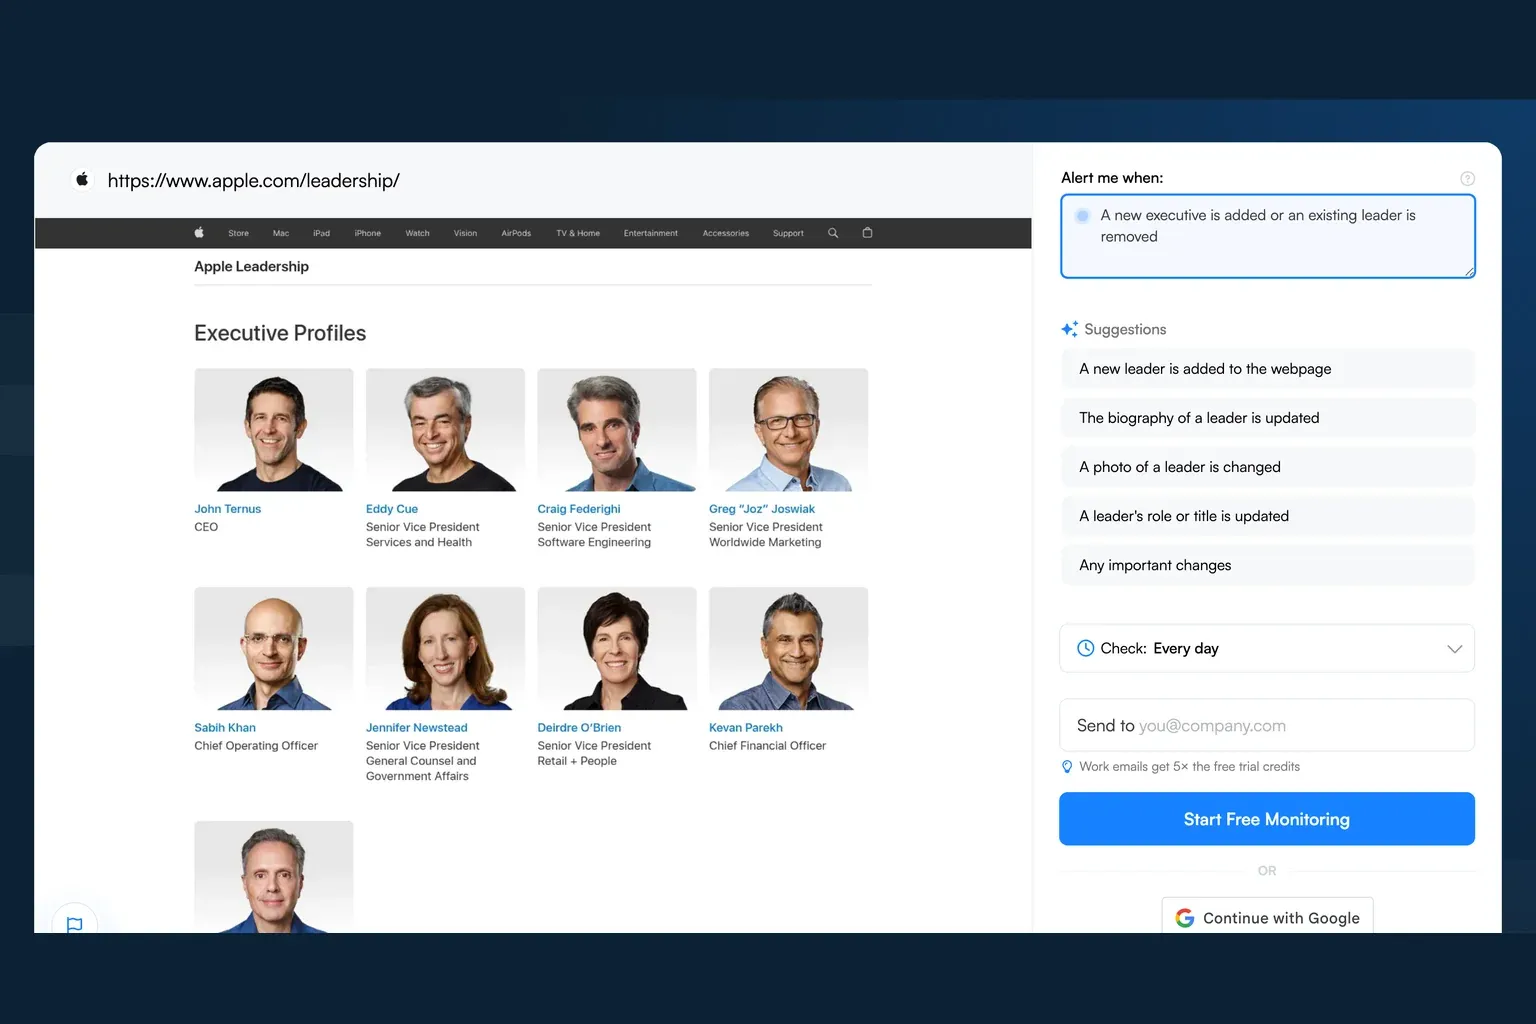The width and height of the screenshot is (1536, 1024).
Task: Select suggestion A photo of a leader changed
Action: point(1267,467)
